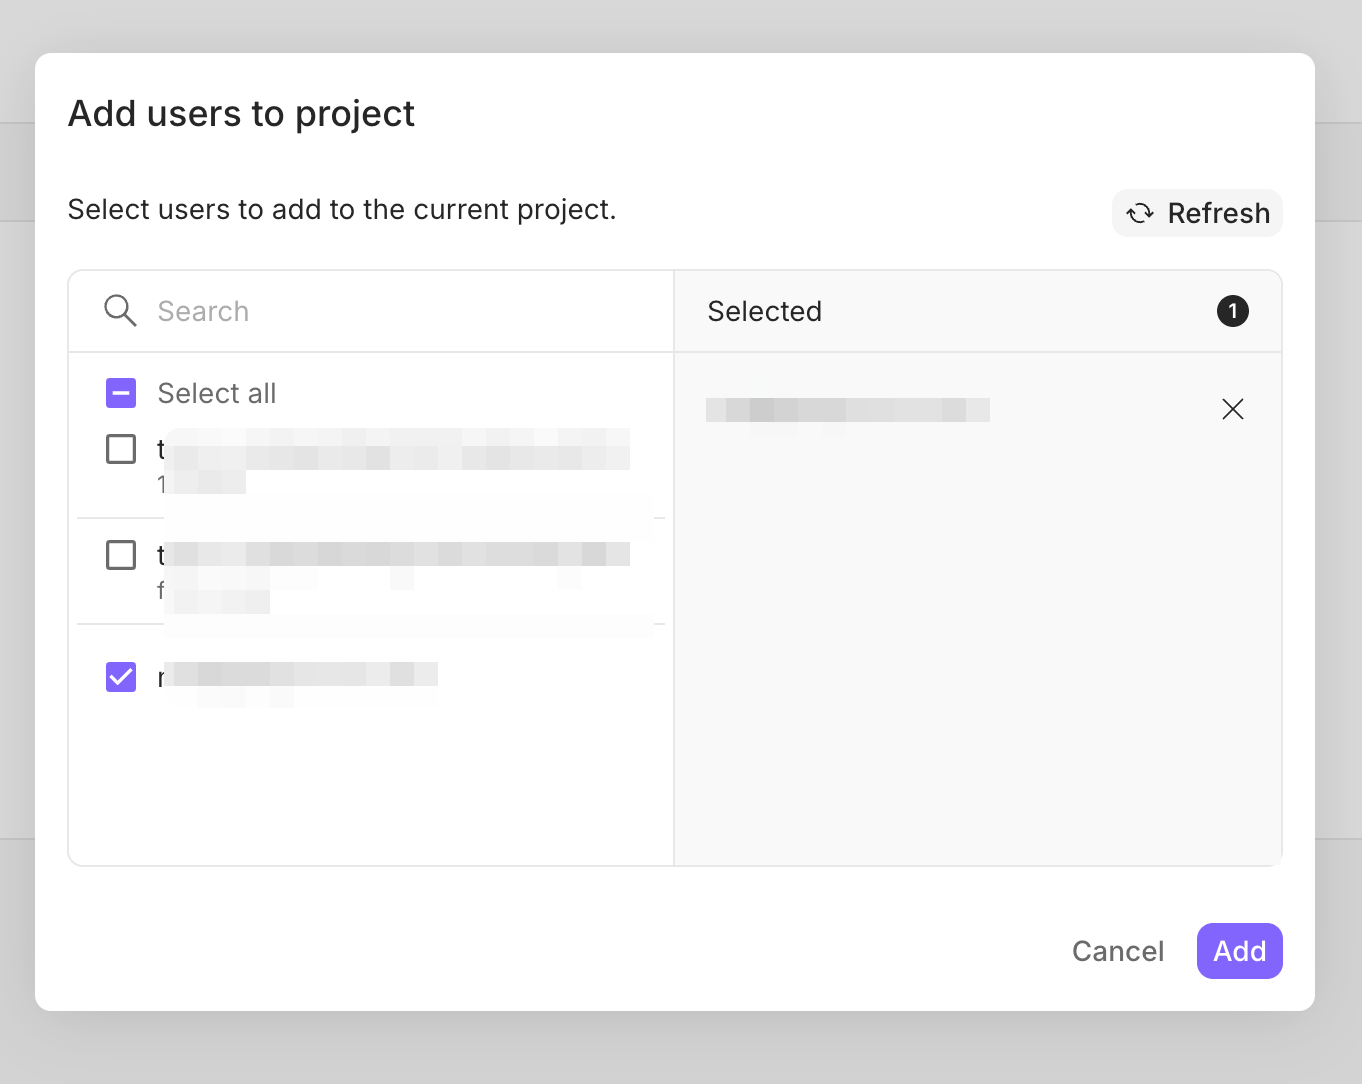
Task: Click the Refresh text label
Action: pyautogui.click(x=1218, y=213)
